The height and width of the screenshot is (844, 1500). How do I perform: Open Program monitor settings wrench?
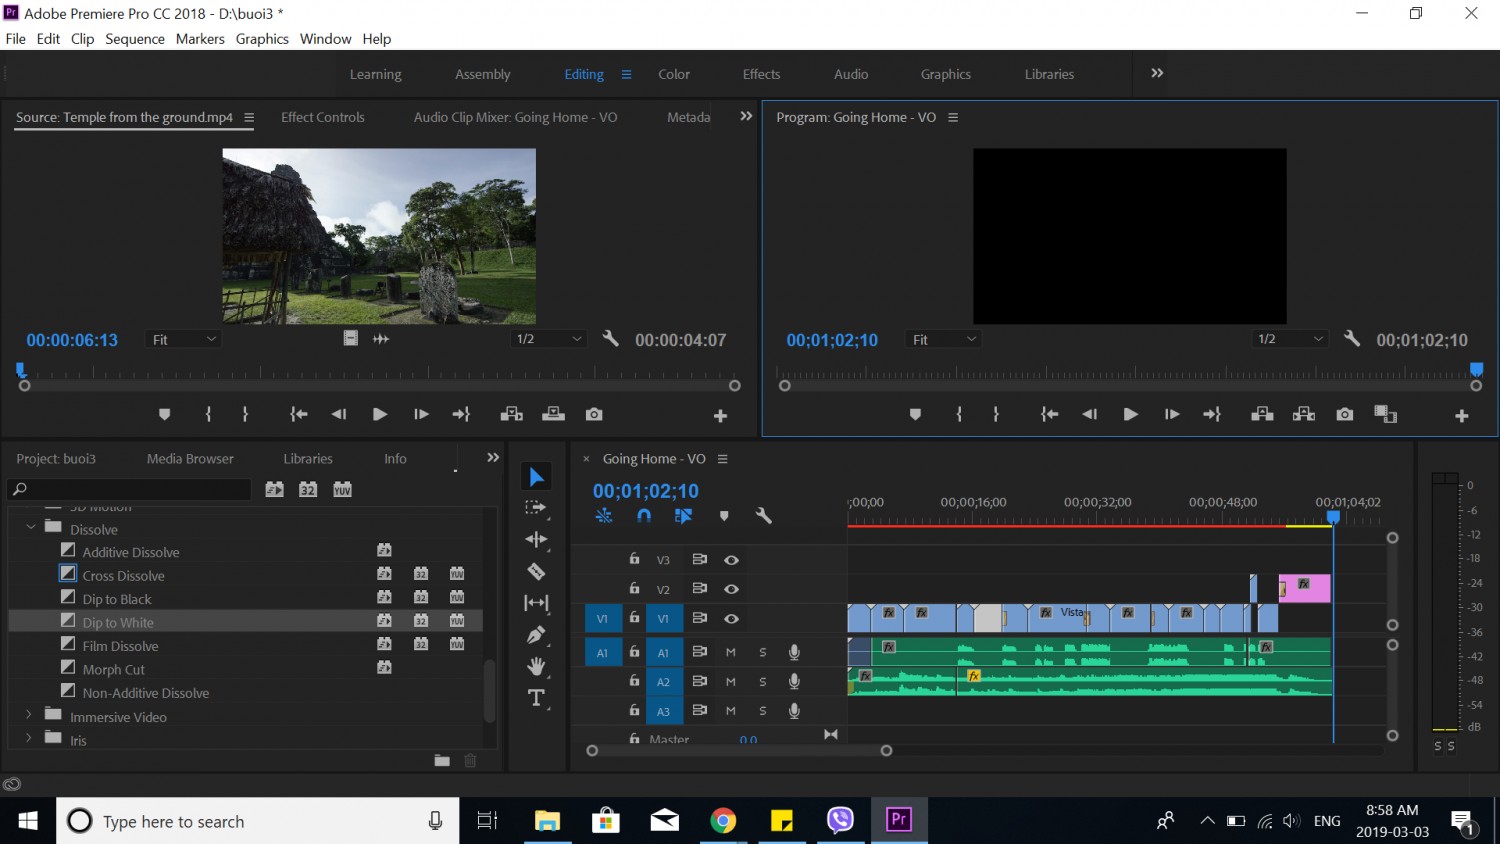pyautogui.click(x=1352, y=339)
